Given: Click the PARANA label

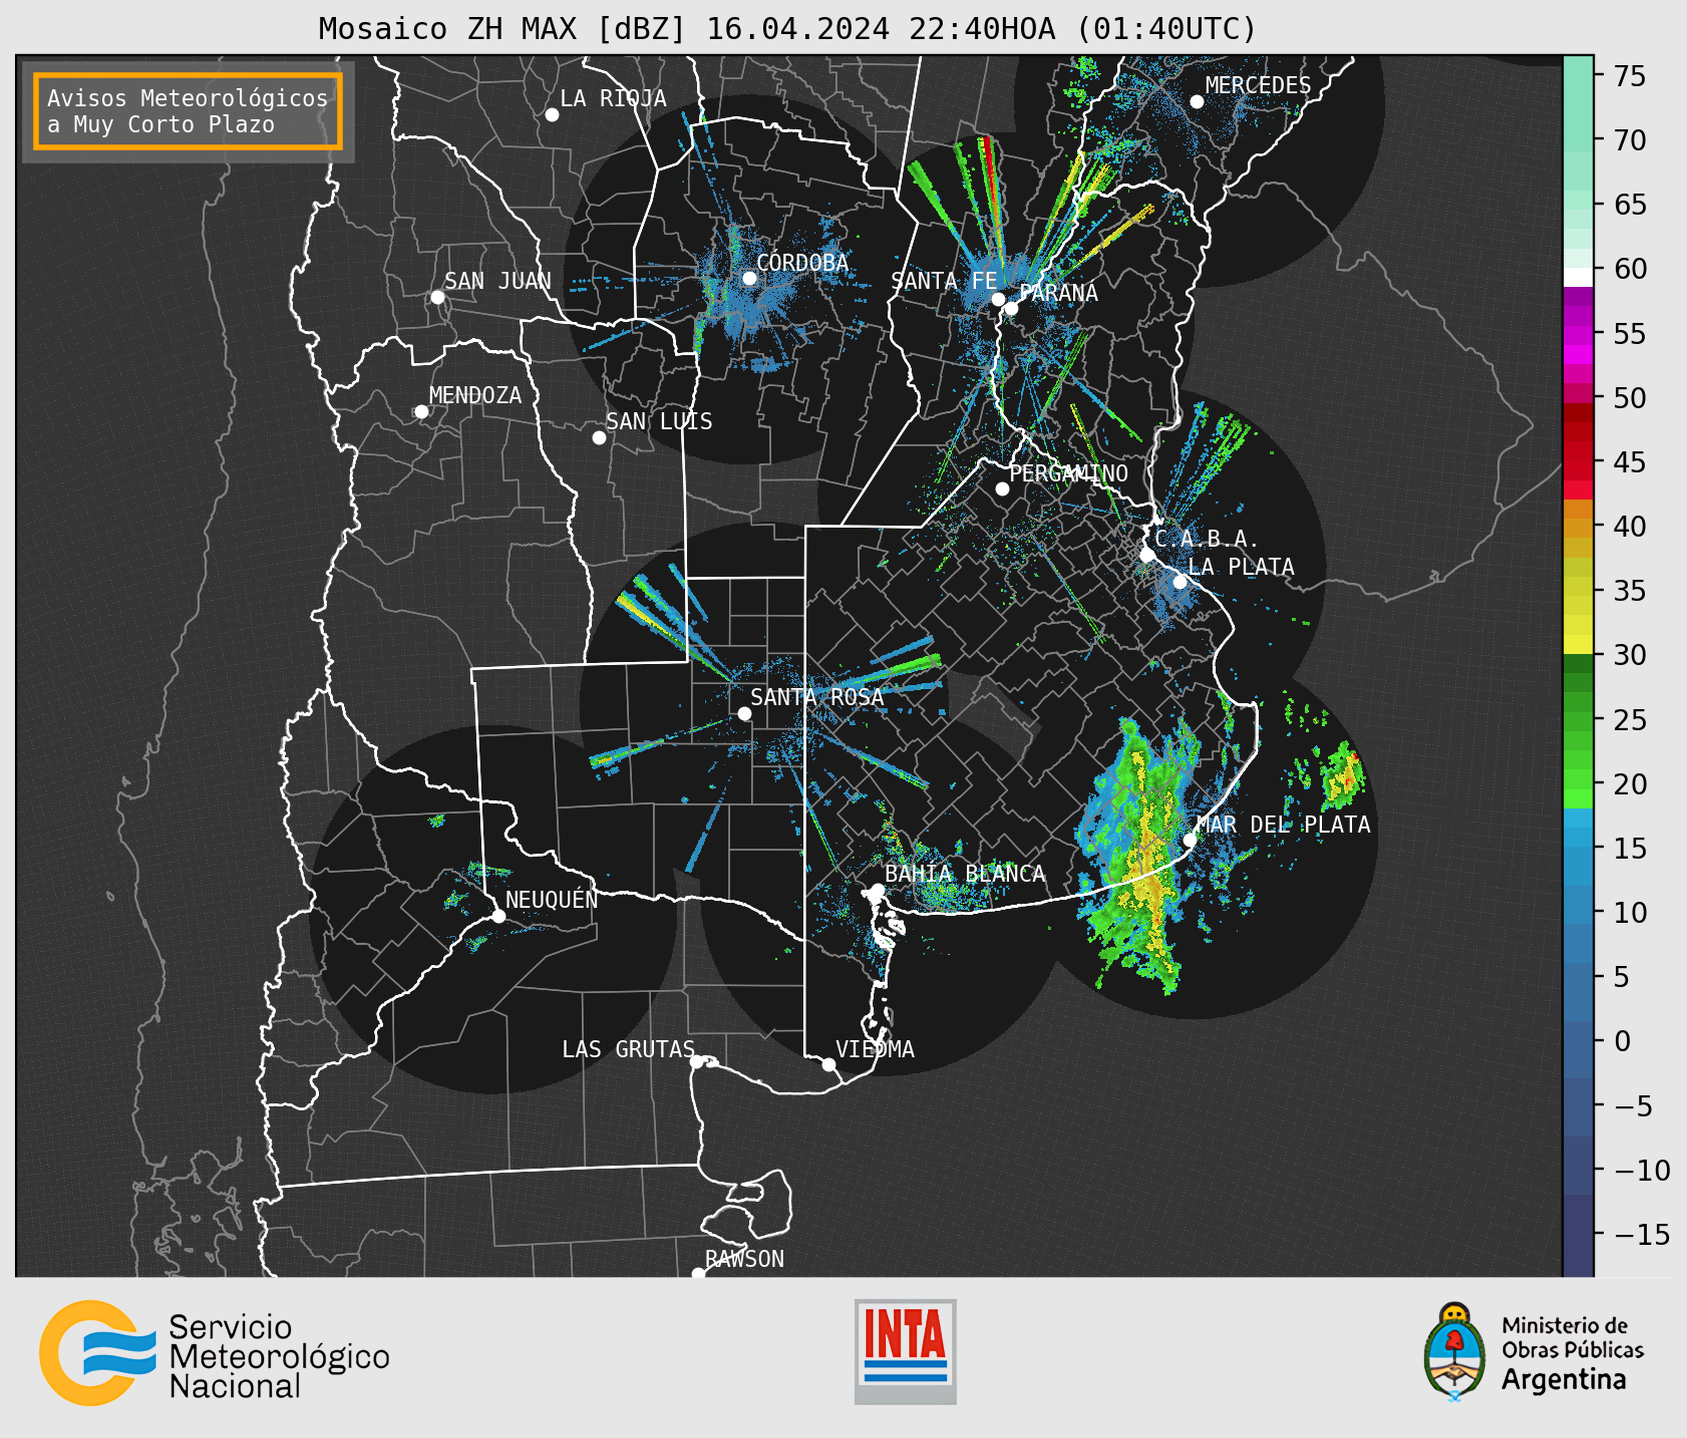Looking at the screenshot, I should [x=1058, y=293].
